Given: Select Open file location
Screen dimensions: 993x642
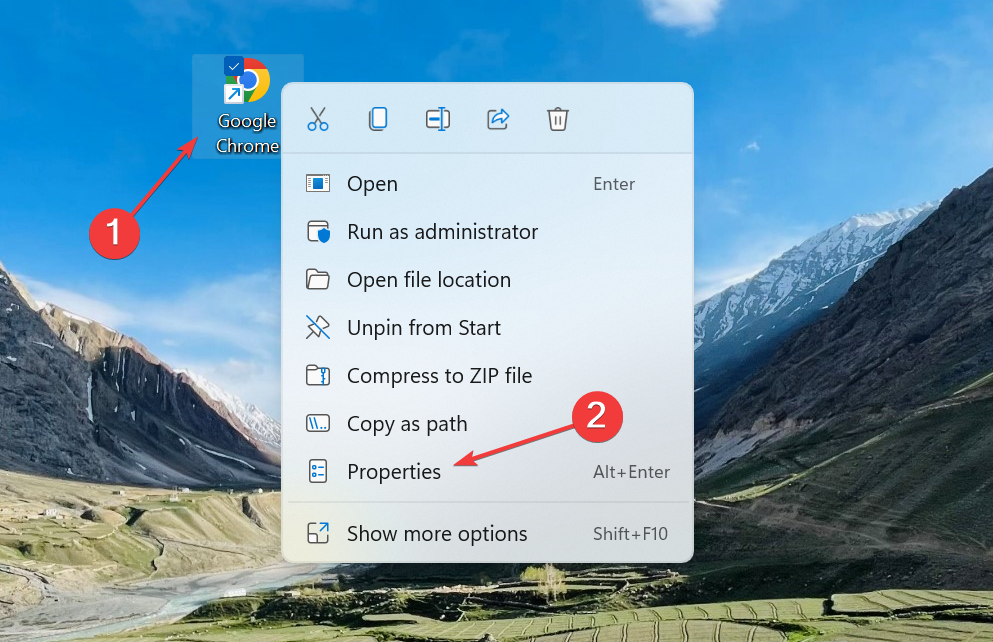Looking at the screenshot, I should point(487,280).
